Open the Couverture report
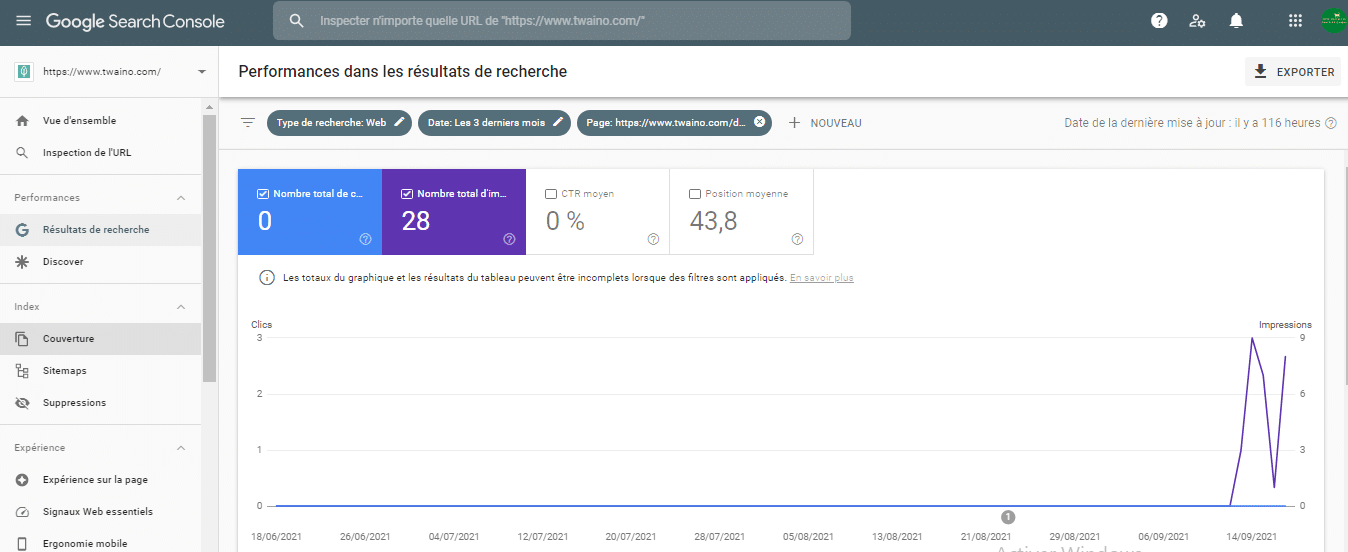1348x552 pixels. (100, 339)
